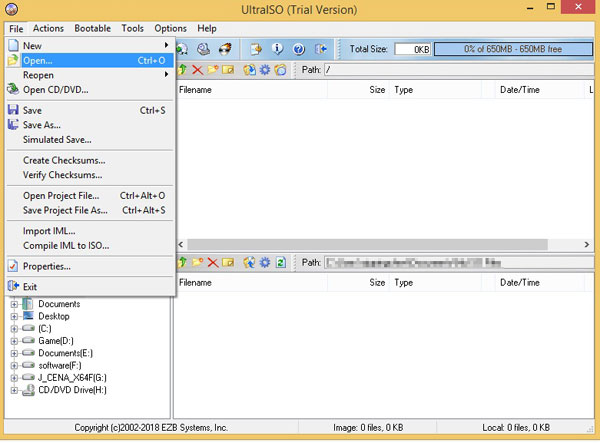Image resolution: width=600 pixels, height=443 pixels.
Task: Select Import IML... from the File menu
Action: pyautogui.click(x=90, y=231)
